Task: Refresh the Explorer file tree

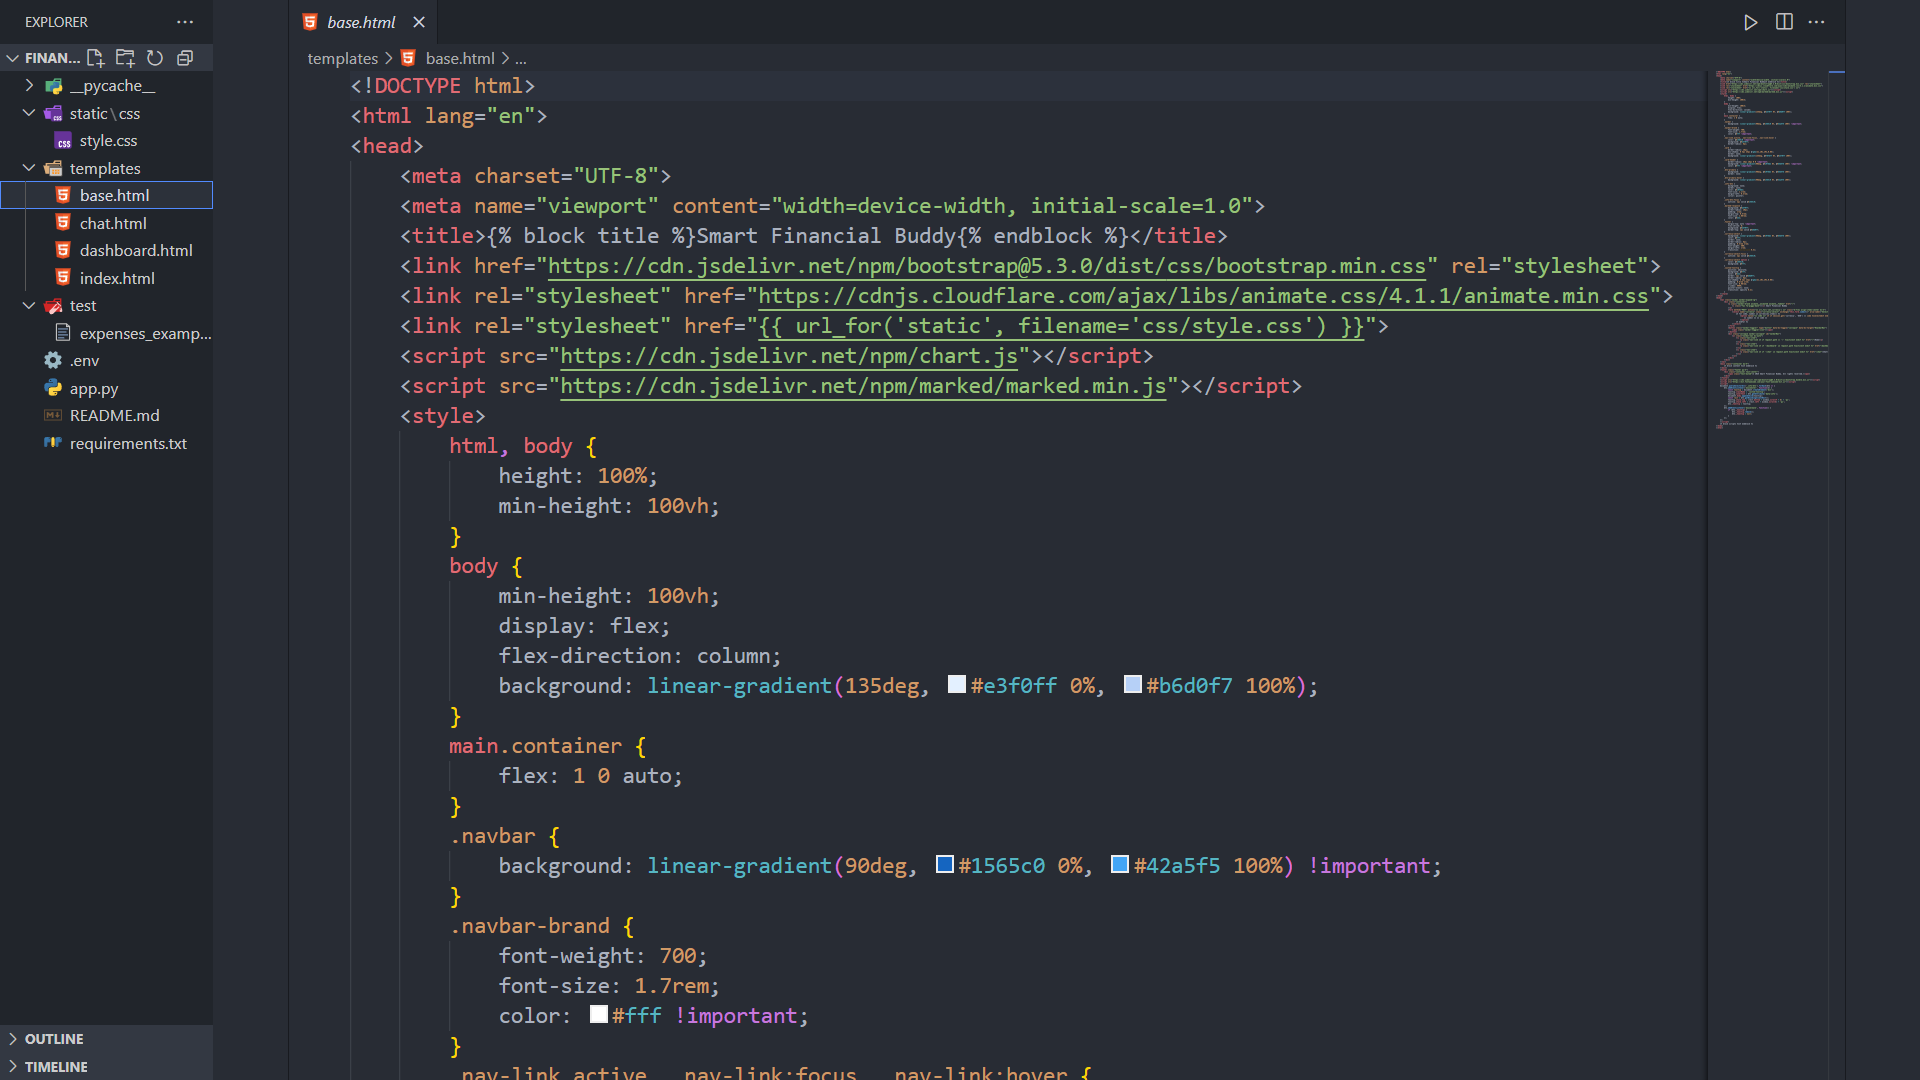Action: pos(155,58)
